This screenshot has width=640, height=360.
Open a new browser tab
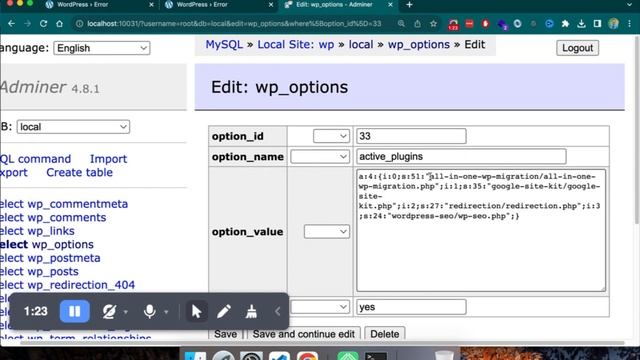click(409, 4)
